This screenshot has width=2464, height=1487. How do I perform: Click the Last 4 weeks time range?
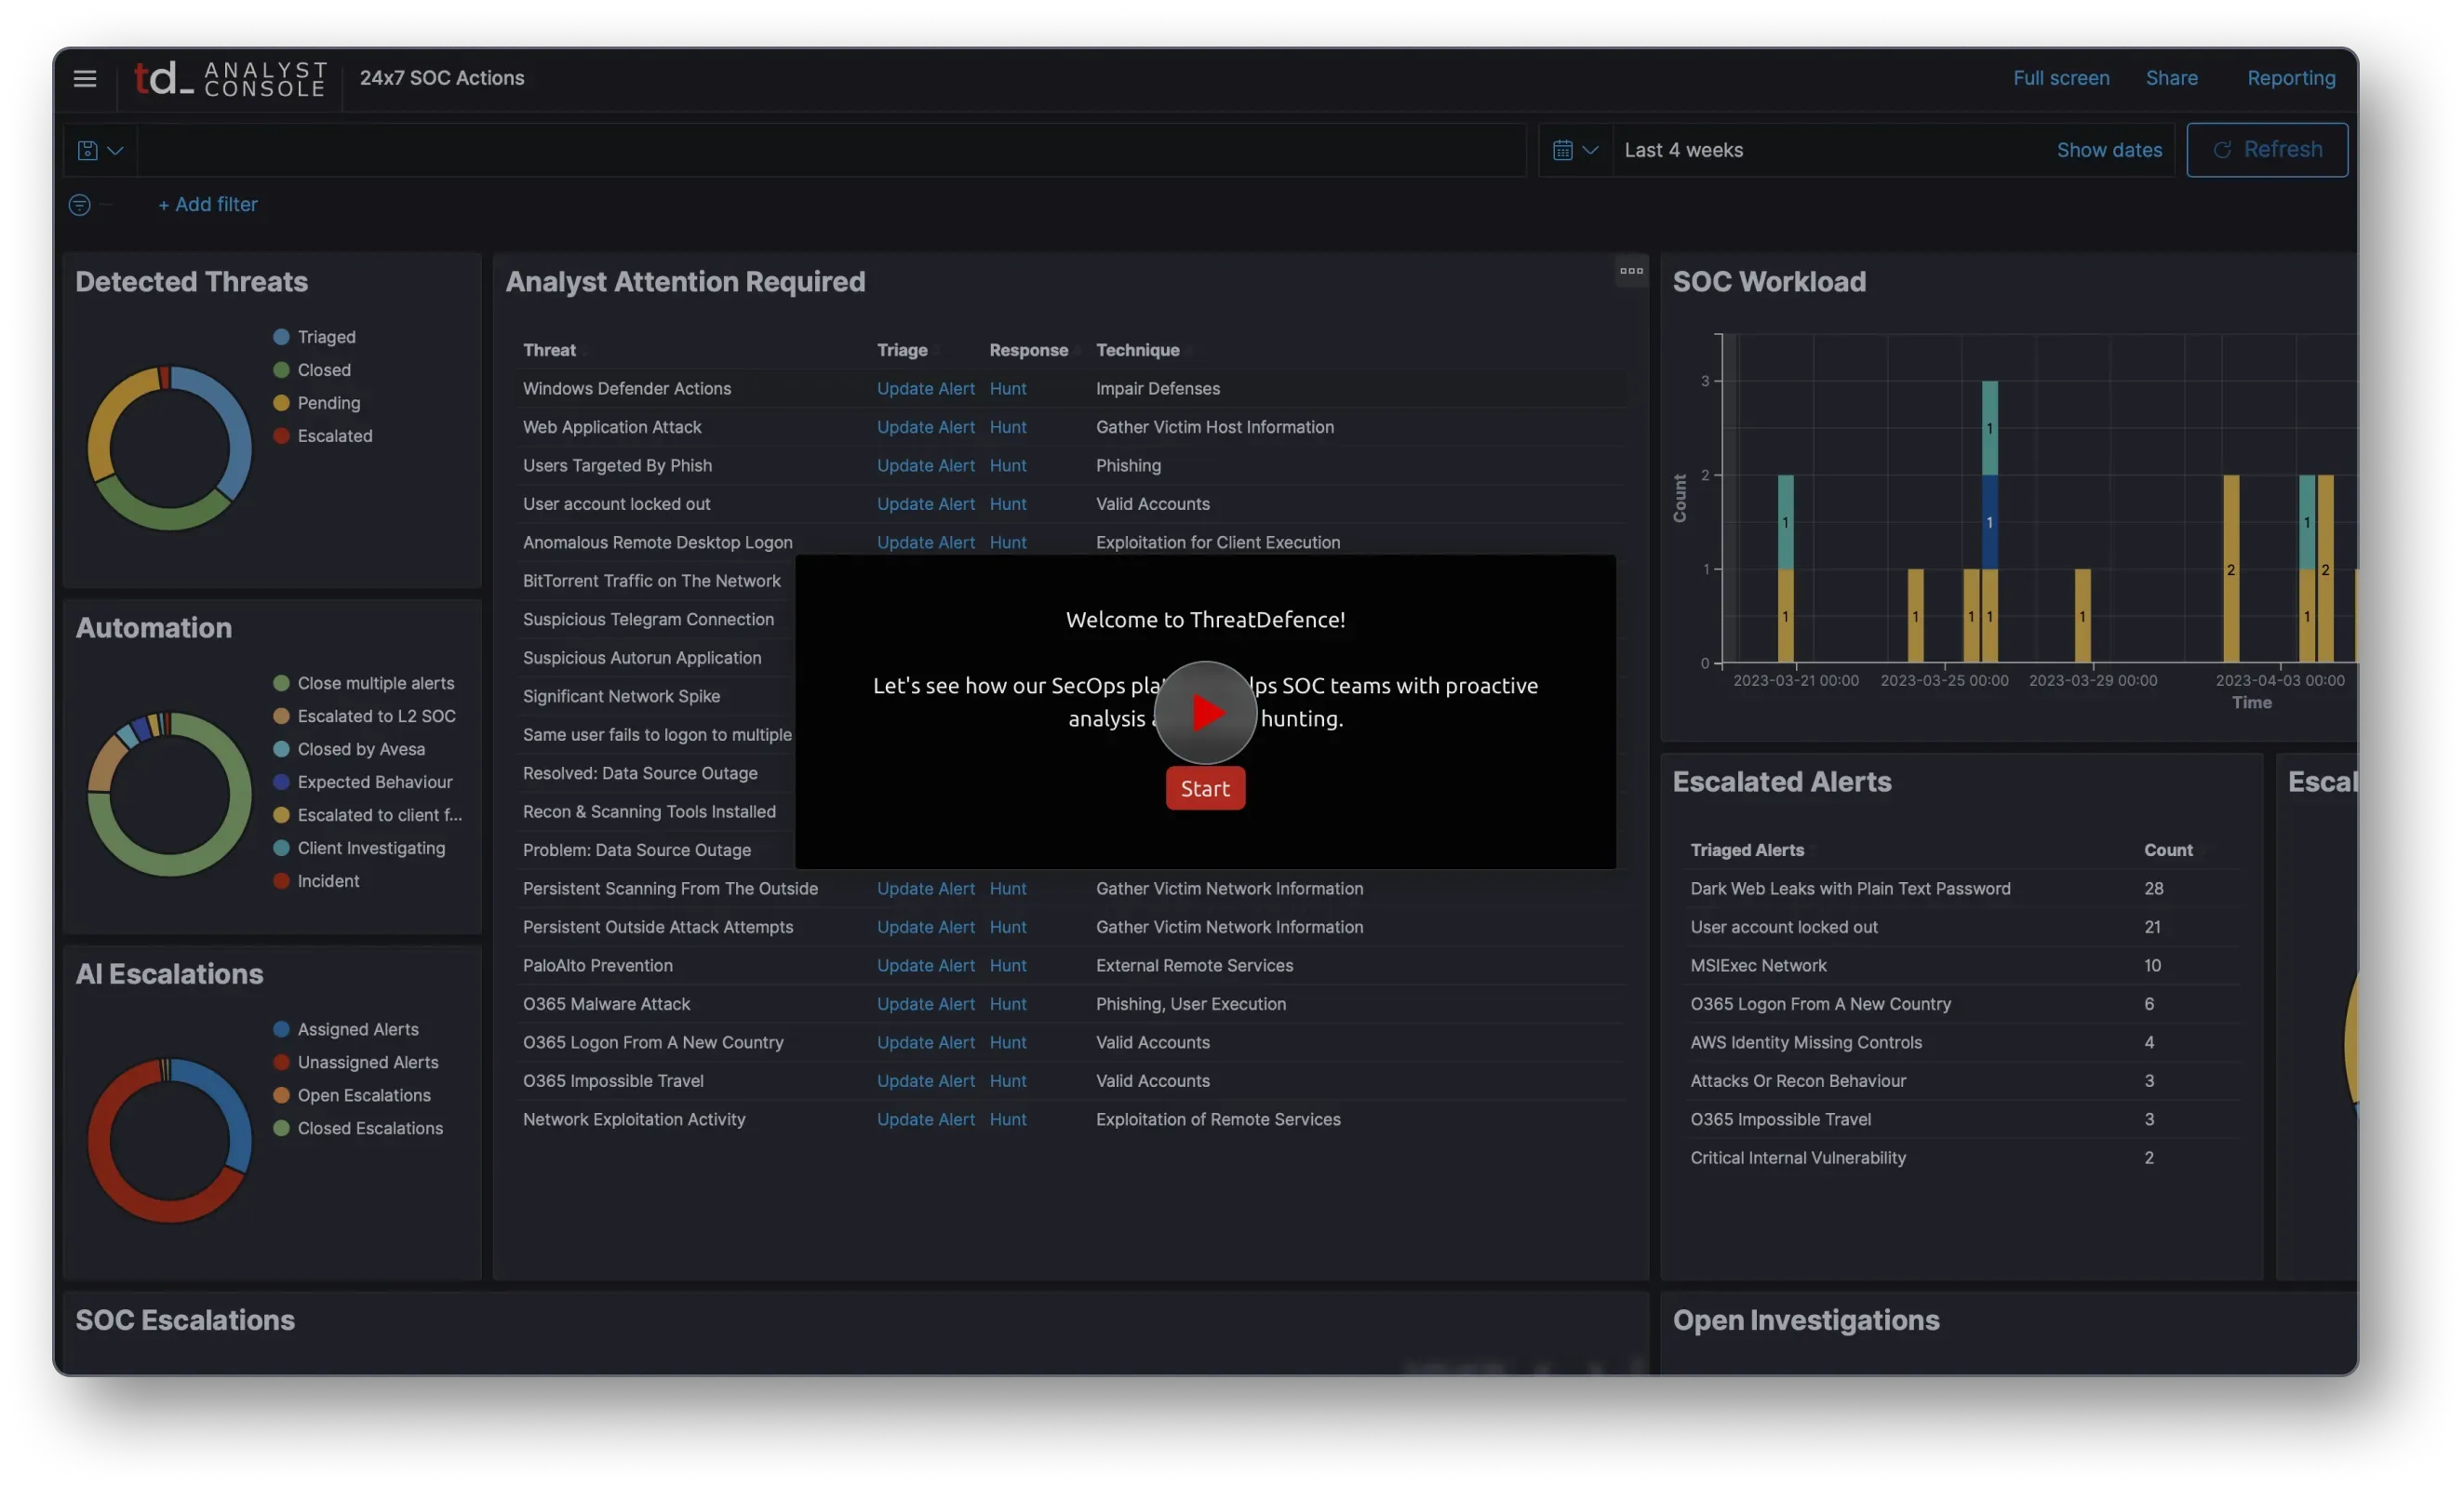click(1684, 150)
